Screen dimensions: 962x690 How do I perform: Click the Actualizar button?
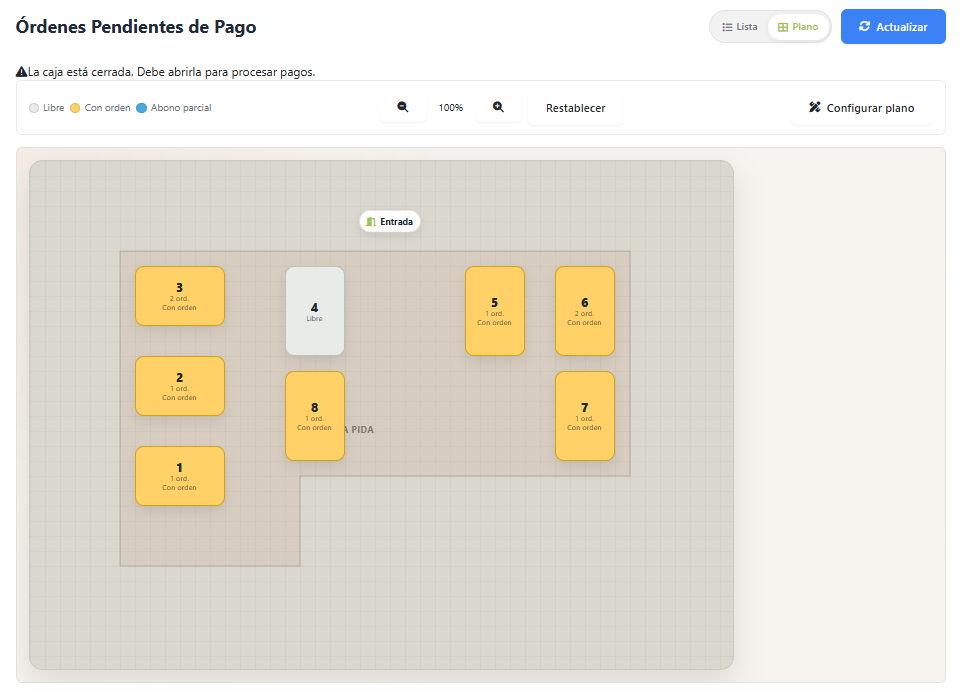893,26
